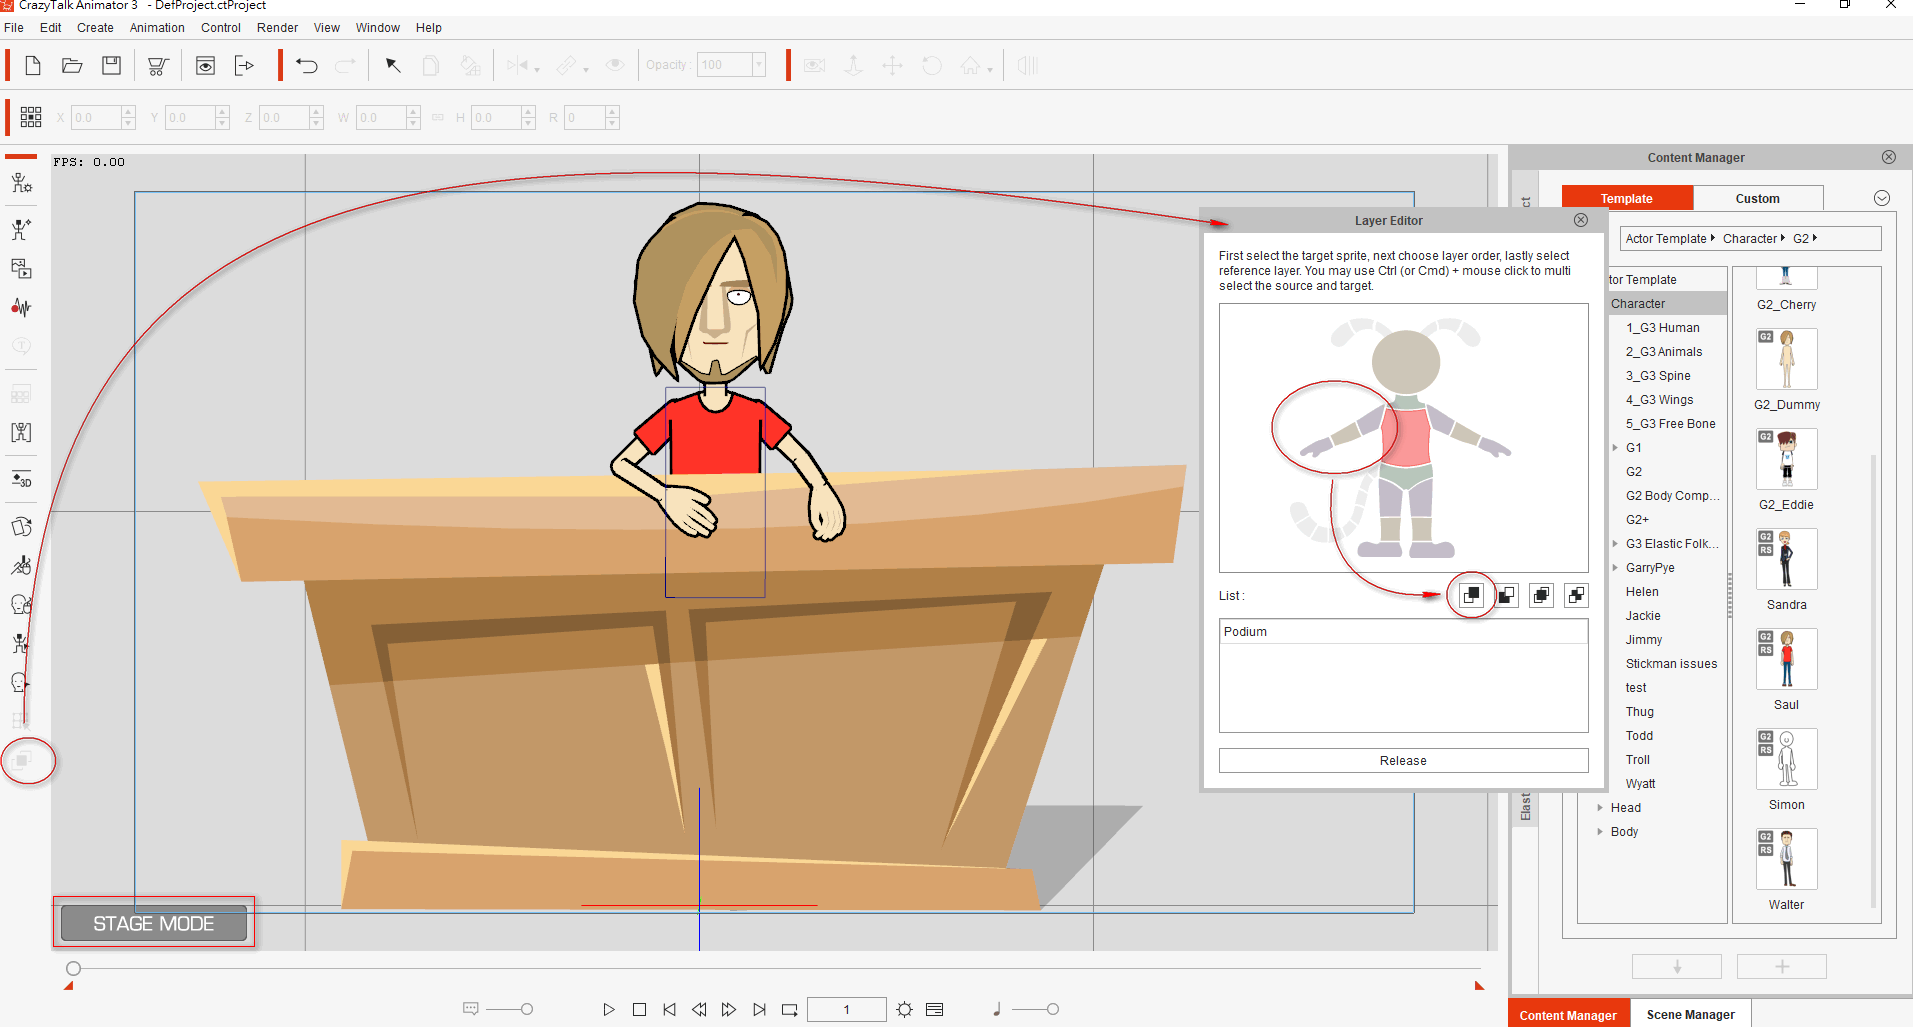Viewport: 1913px width, 1027px height.
Task: Open an existing project from the folder icon
Action: 72,66
